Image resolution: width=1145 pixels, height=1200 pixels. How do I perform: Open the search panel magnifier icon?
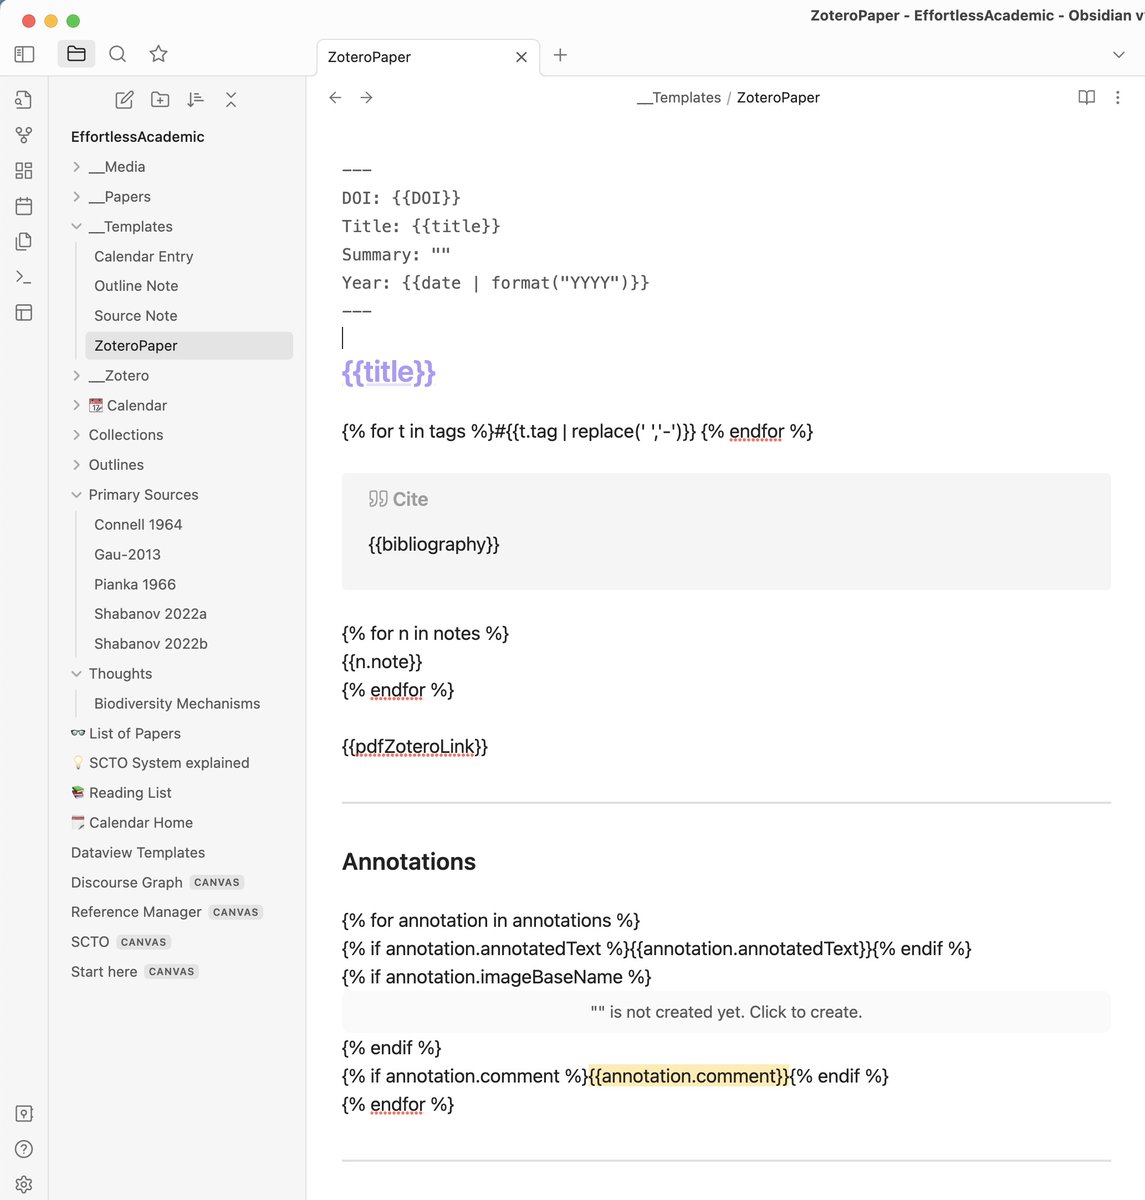click(117, 54)
